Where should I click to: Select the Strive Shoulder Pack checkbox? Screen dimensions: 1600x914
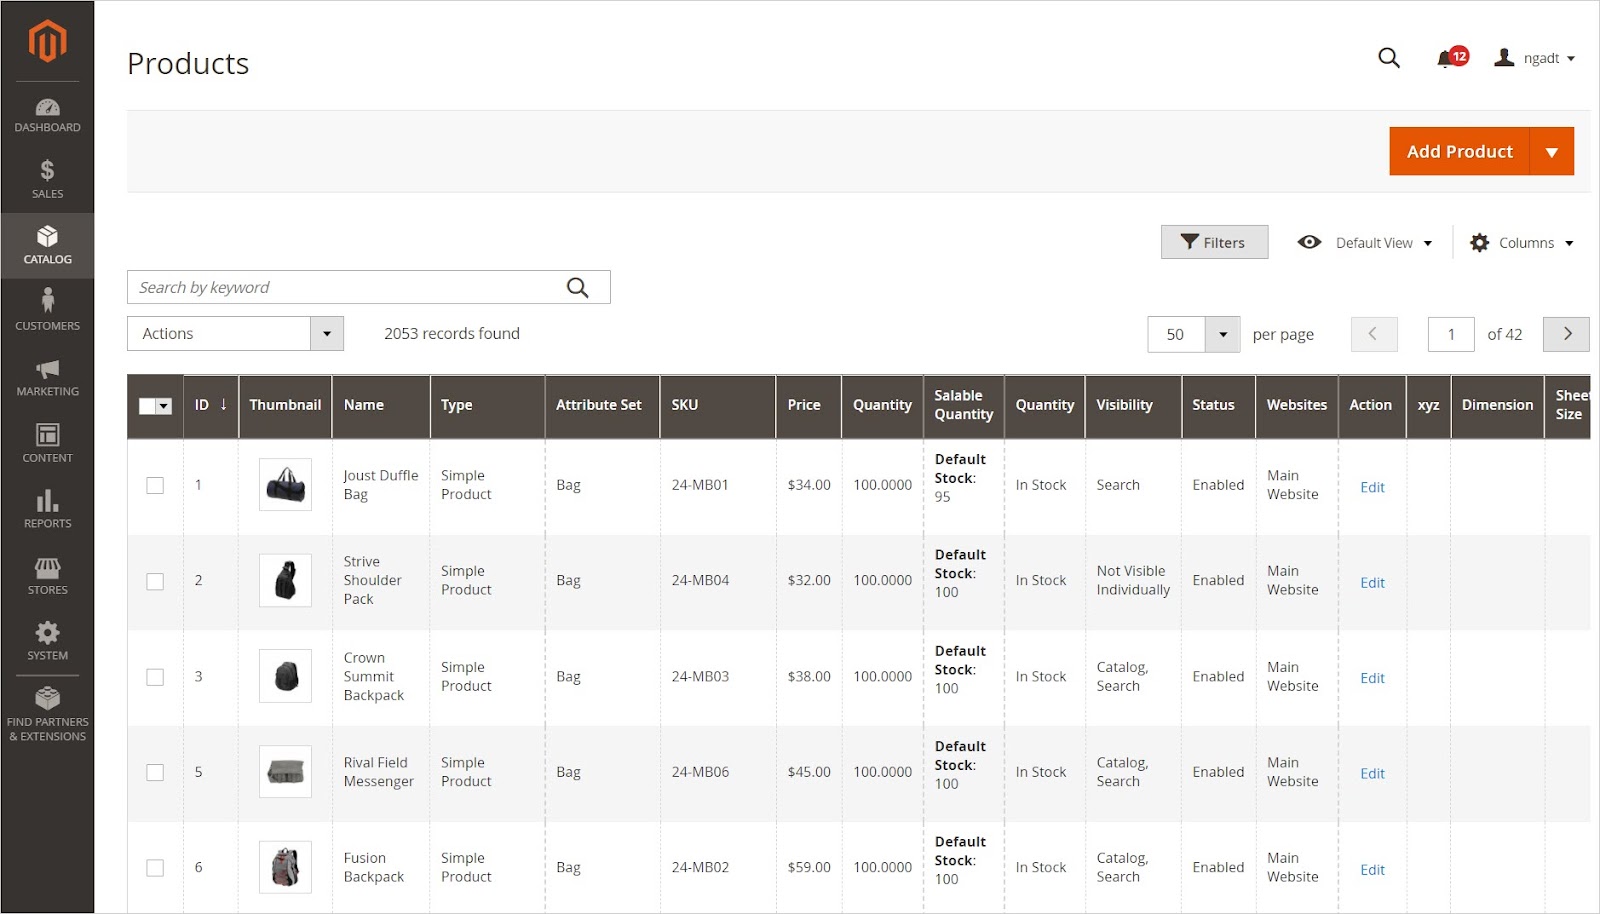click(x=155, y=581)
